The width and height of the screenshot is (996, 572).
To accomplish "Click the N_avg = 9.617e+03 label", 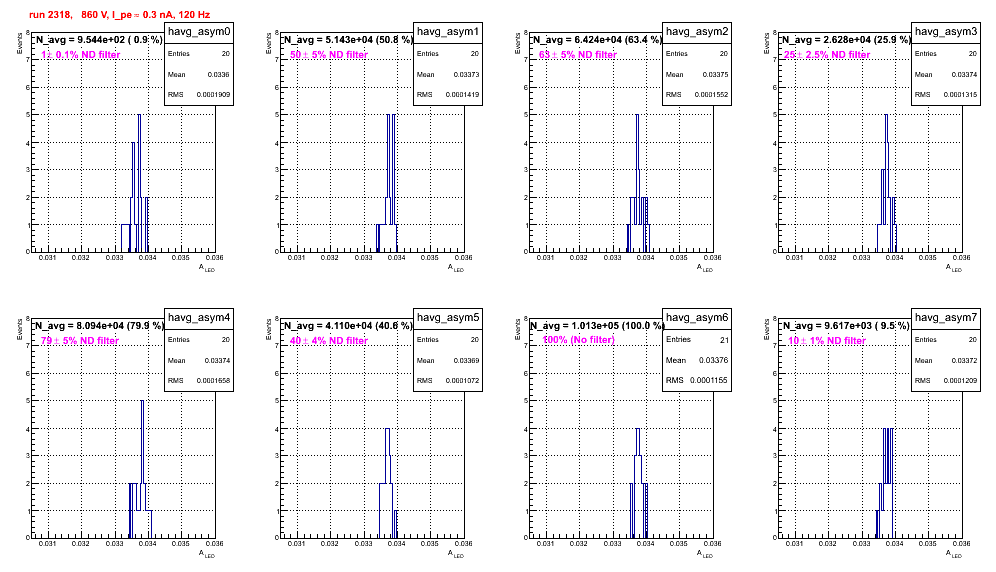I will coord(845,325).
